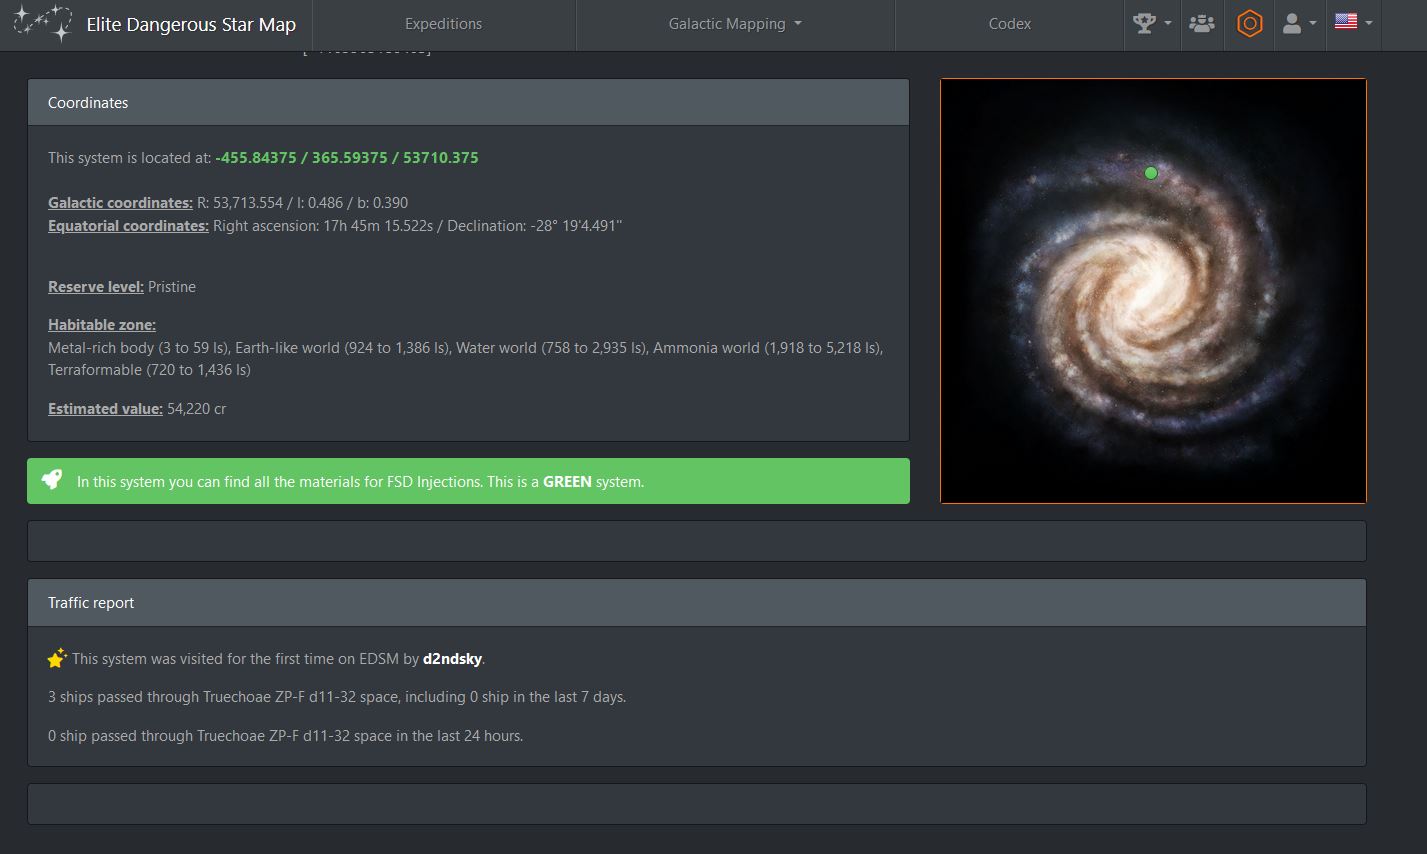Open the Codex menu item

point(1009,24)
